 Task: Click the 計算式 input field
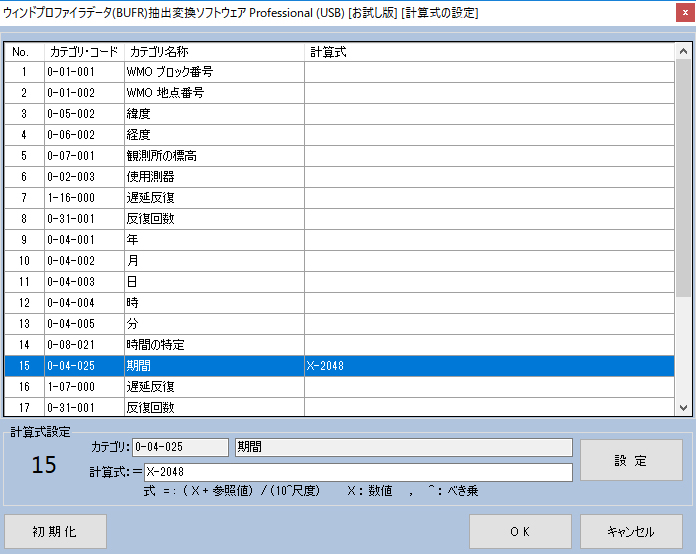tap(358, 472)
